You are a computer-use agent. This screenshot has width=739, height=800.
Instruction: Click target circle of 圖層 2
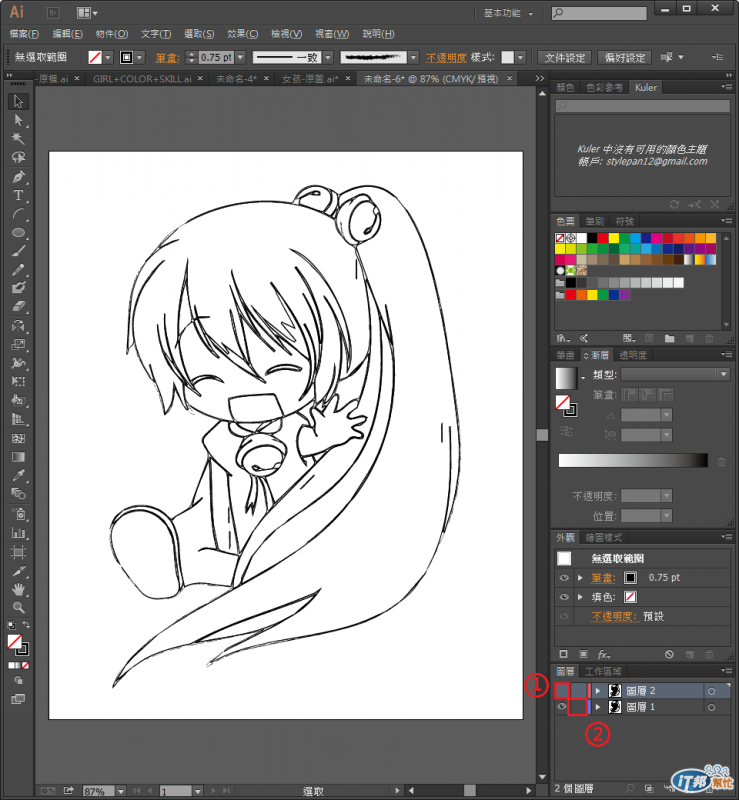(711, 691)
